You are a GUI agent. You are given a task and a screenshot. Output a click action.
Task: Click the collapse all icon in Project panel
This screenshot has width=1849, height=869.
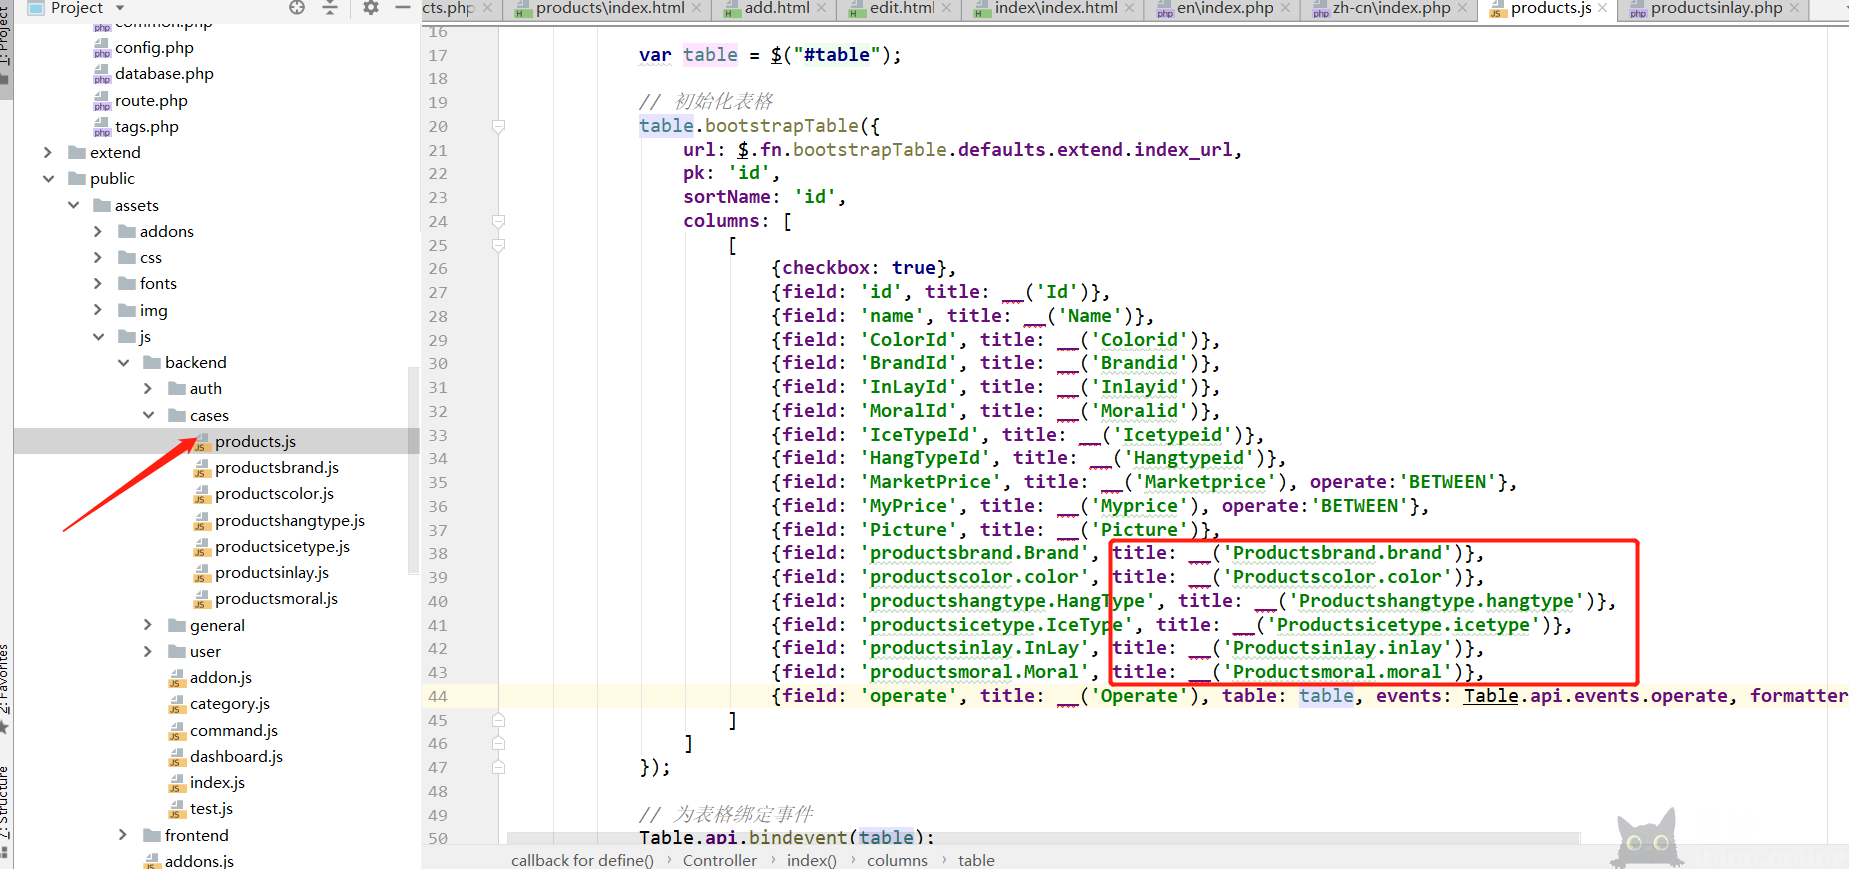tap(330, 8)
